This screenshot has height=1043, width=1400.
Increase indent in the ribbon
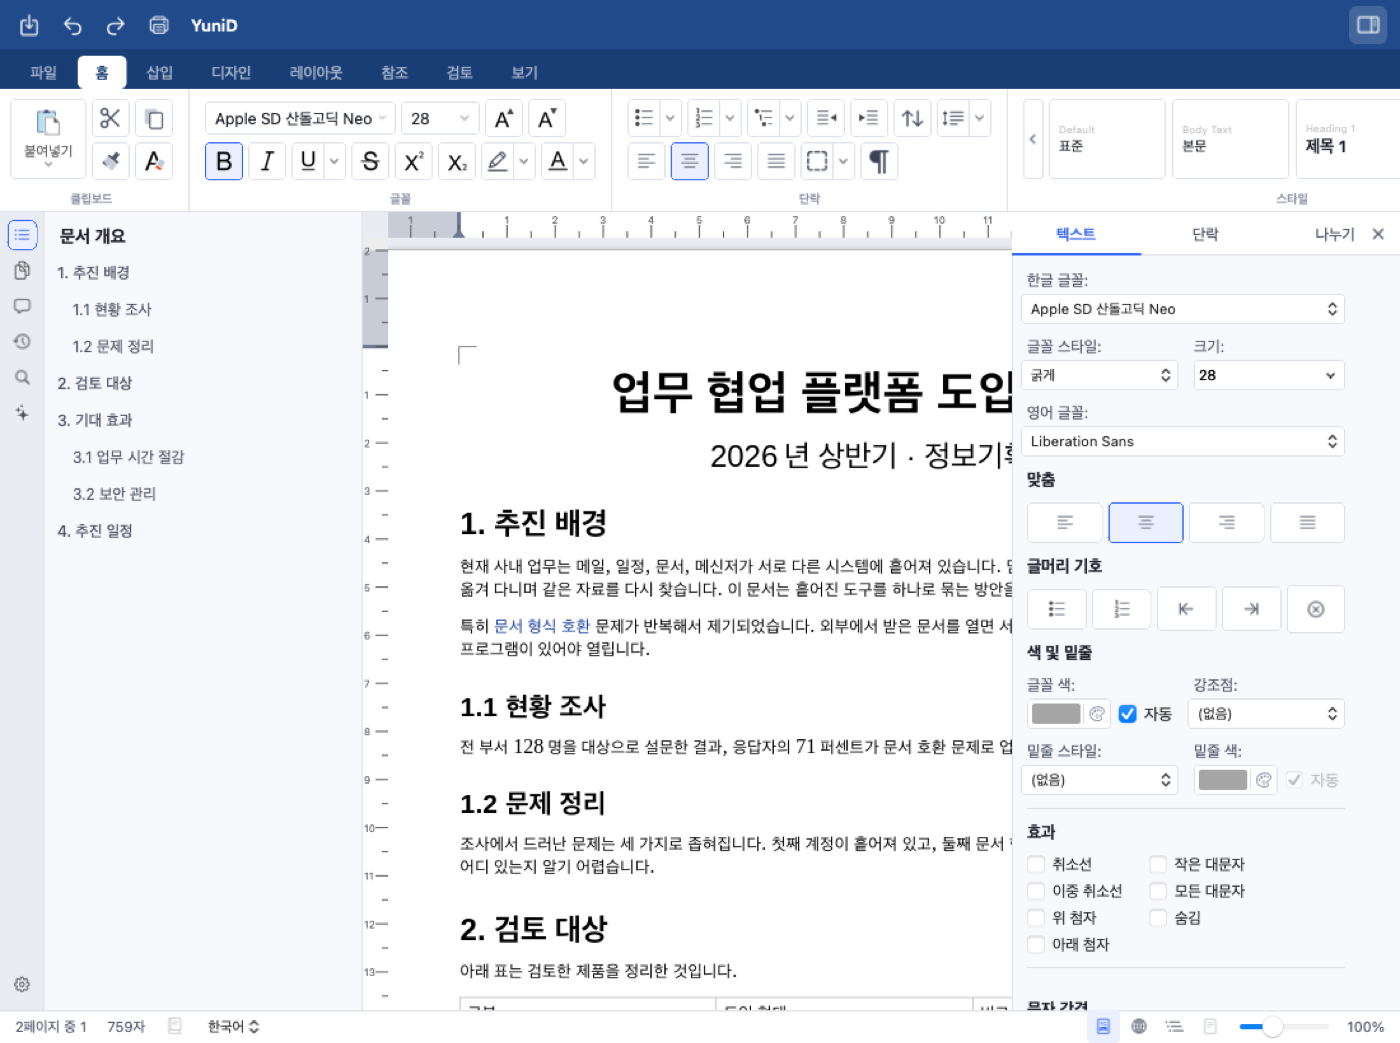[x=869, y=118]
